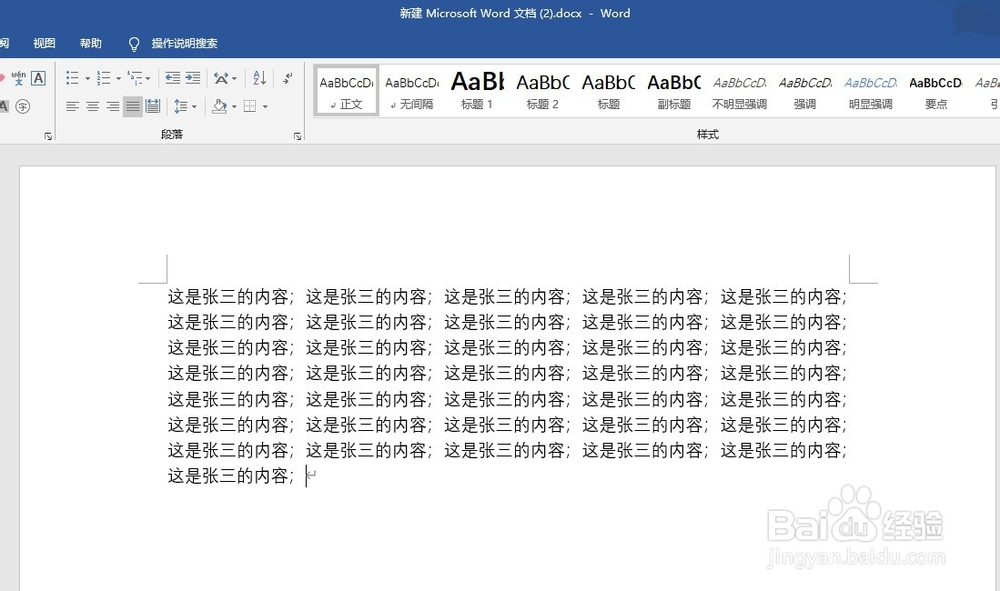1000x591 pixels.
Task: Open the borders dropdown arrow
Action: pos(264,107)
